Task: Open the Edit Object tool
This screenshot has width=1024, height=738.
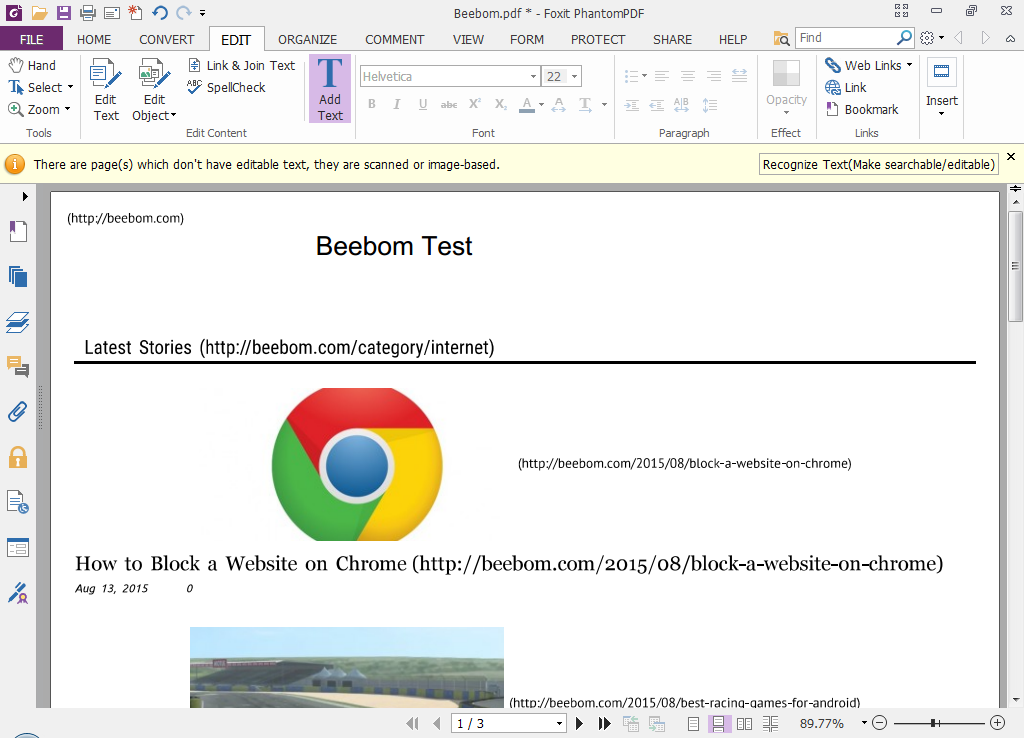Action: pos(154,90)
